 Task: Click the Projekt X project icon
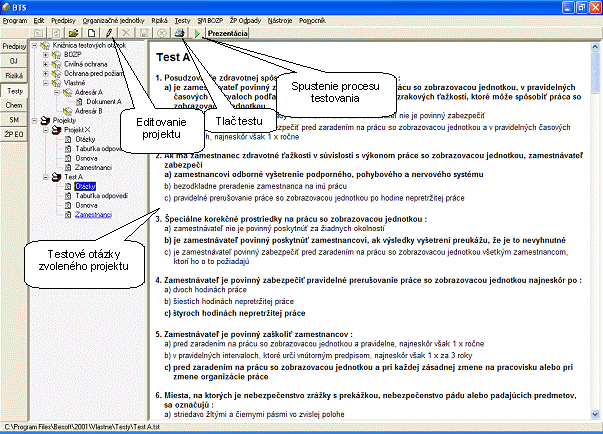[57, 130]
